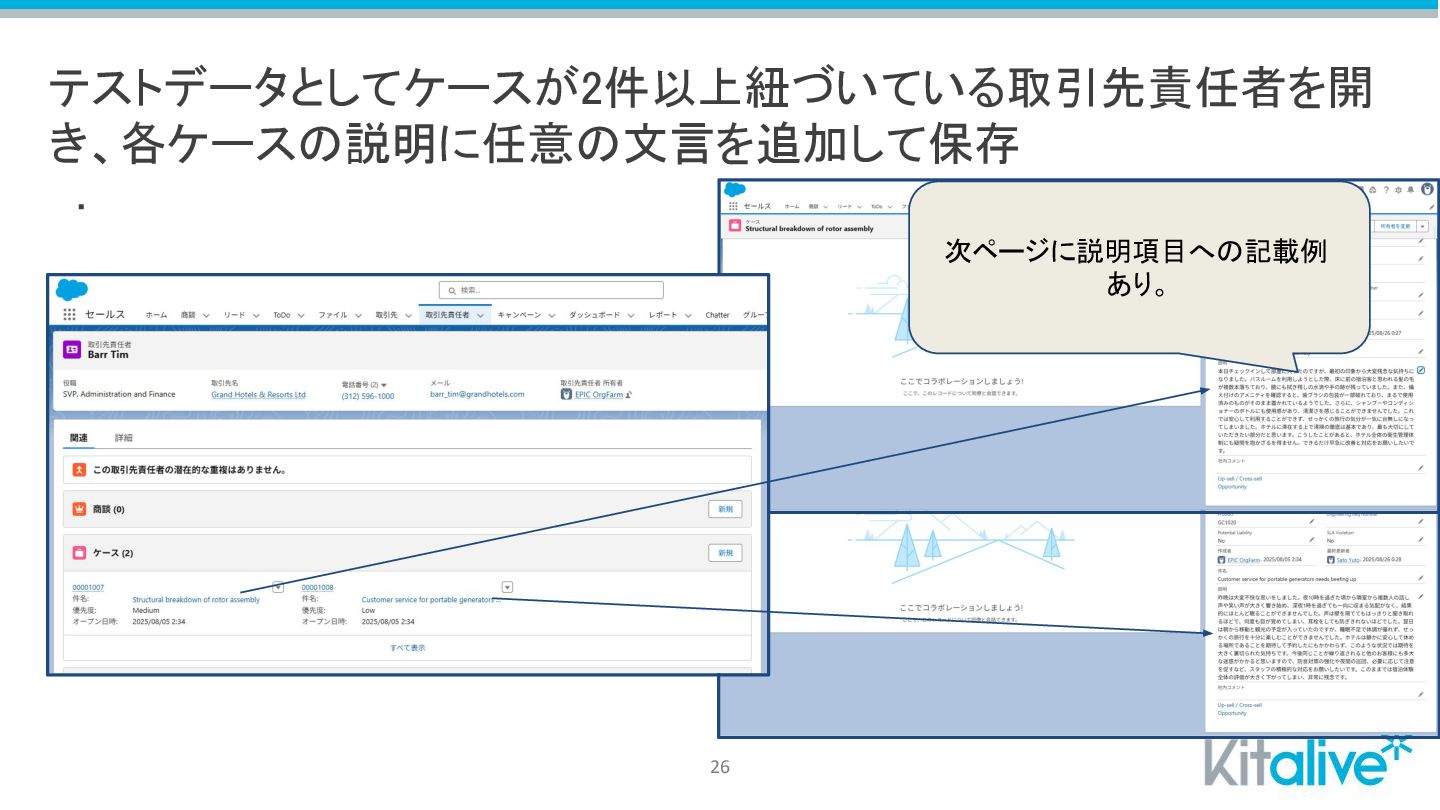
Task: Click the pencil next to Potential Liability No
Action: click(1312, 540)
